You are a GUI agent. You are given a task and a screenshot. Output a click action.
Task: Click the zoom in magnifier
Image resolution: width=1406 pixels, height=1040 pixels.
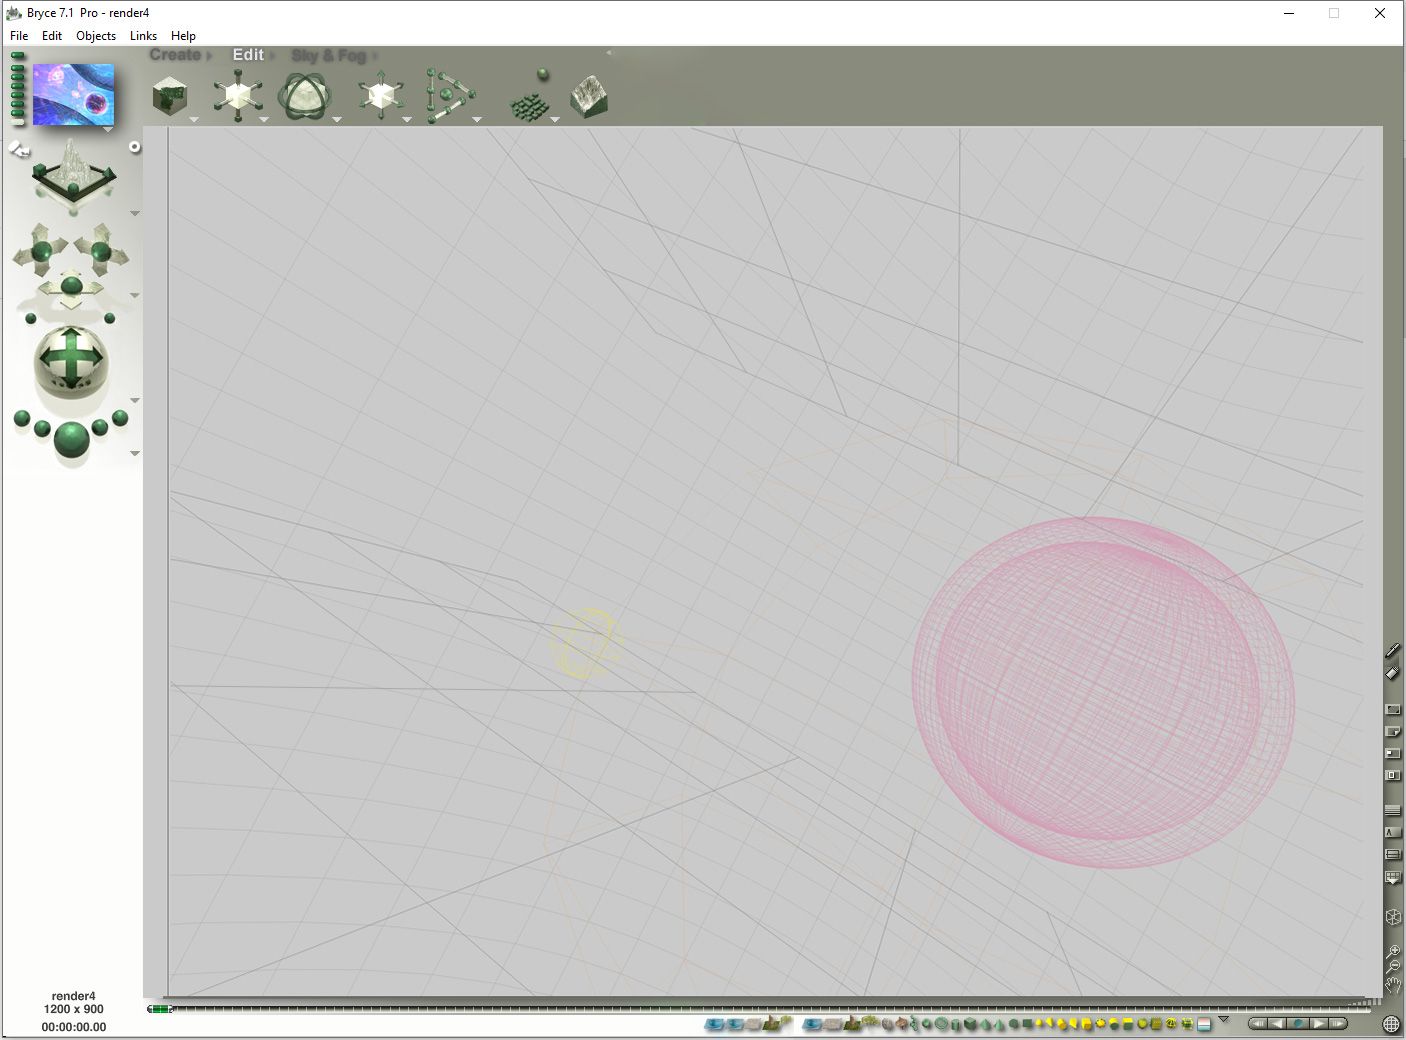coord(1393,951)
